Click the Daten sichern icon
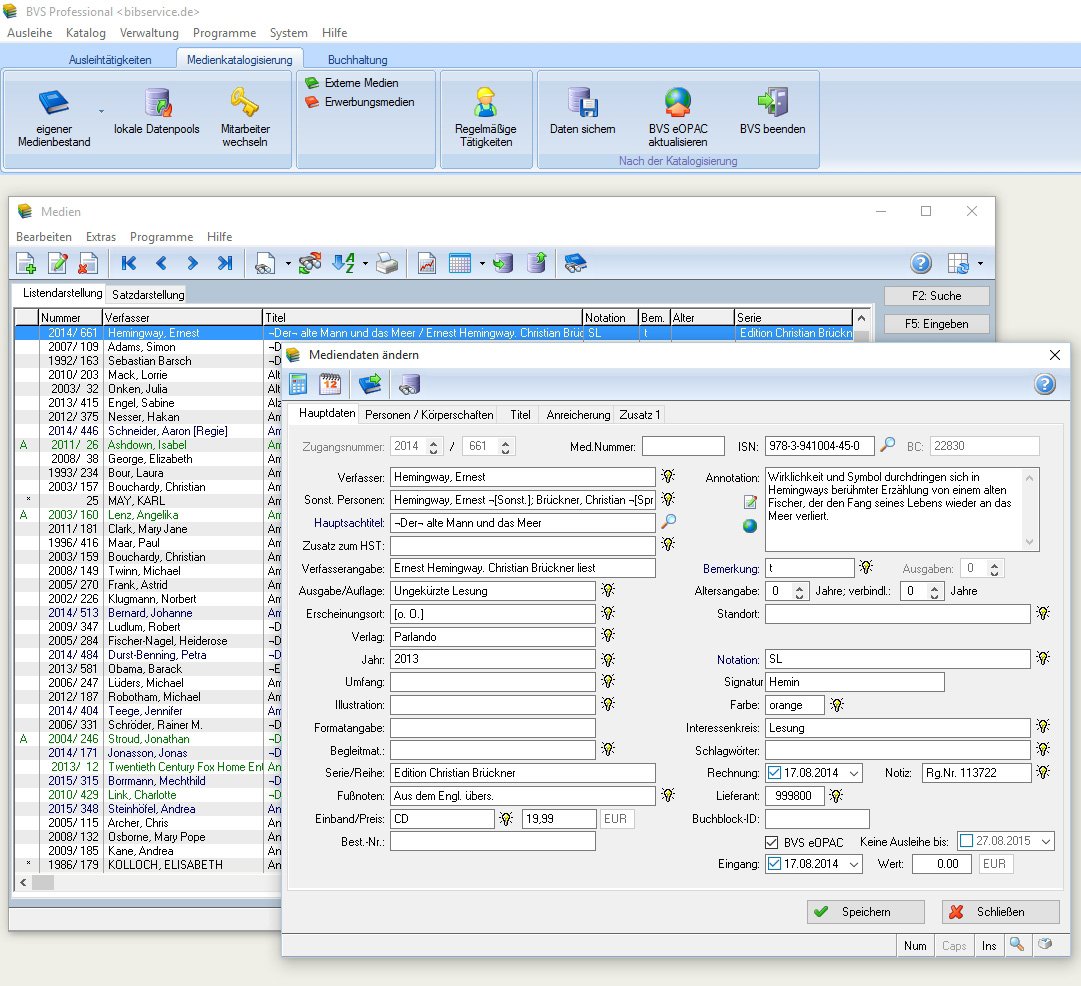The width and height of the screenshot is (1081, 986). pyautogui.click(x=582, y=104)
